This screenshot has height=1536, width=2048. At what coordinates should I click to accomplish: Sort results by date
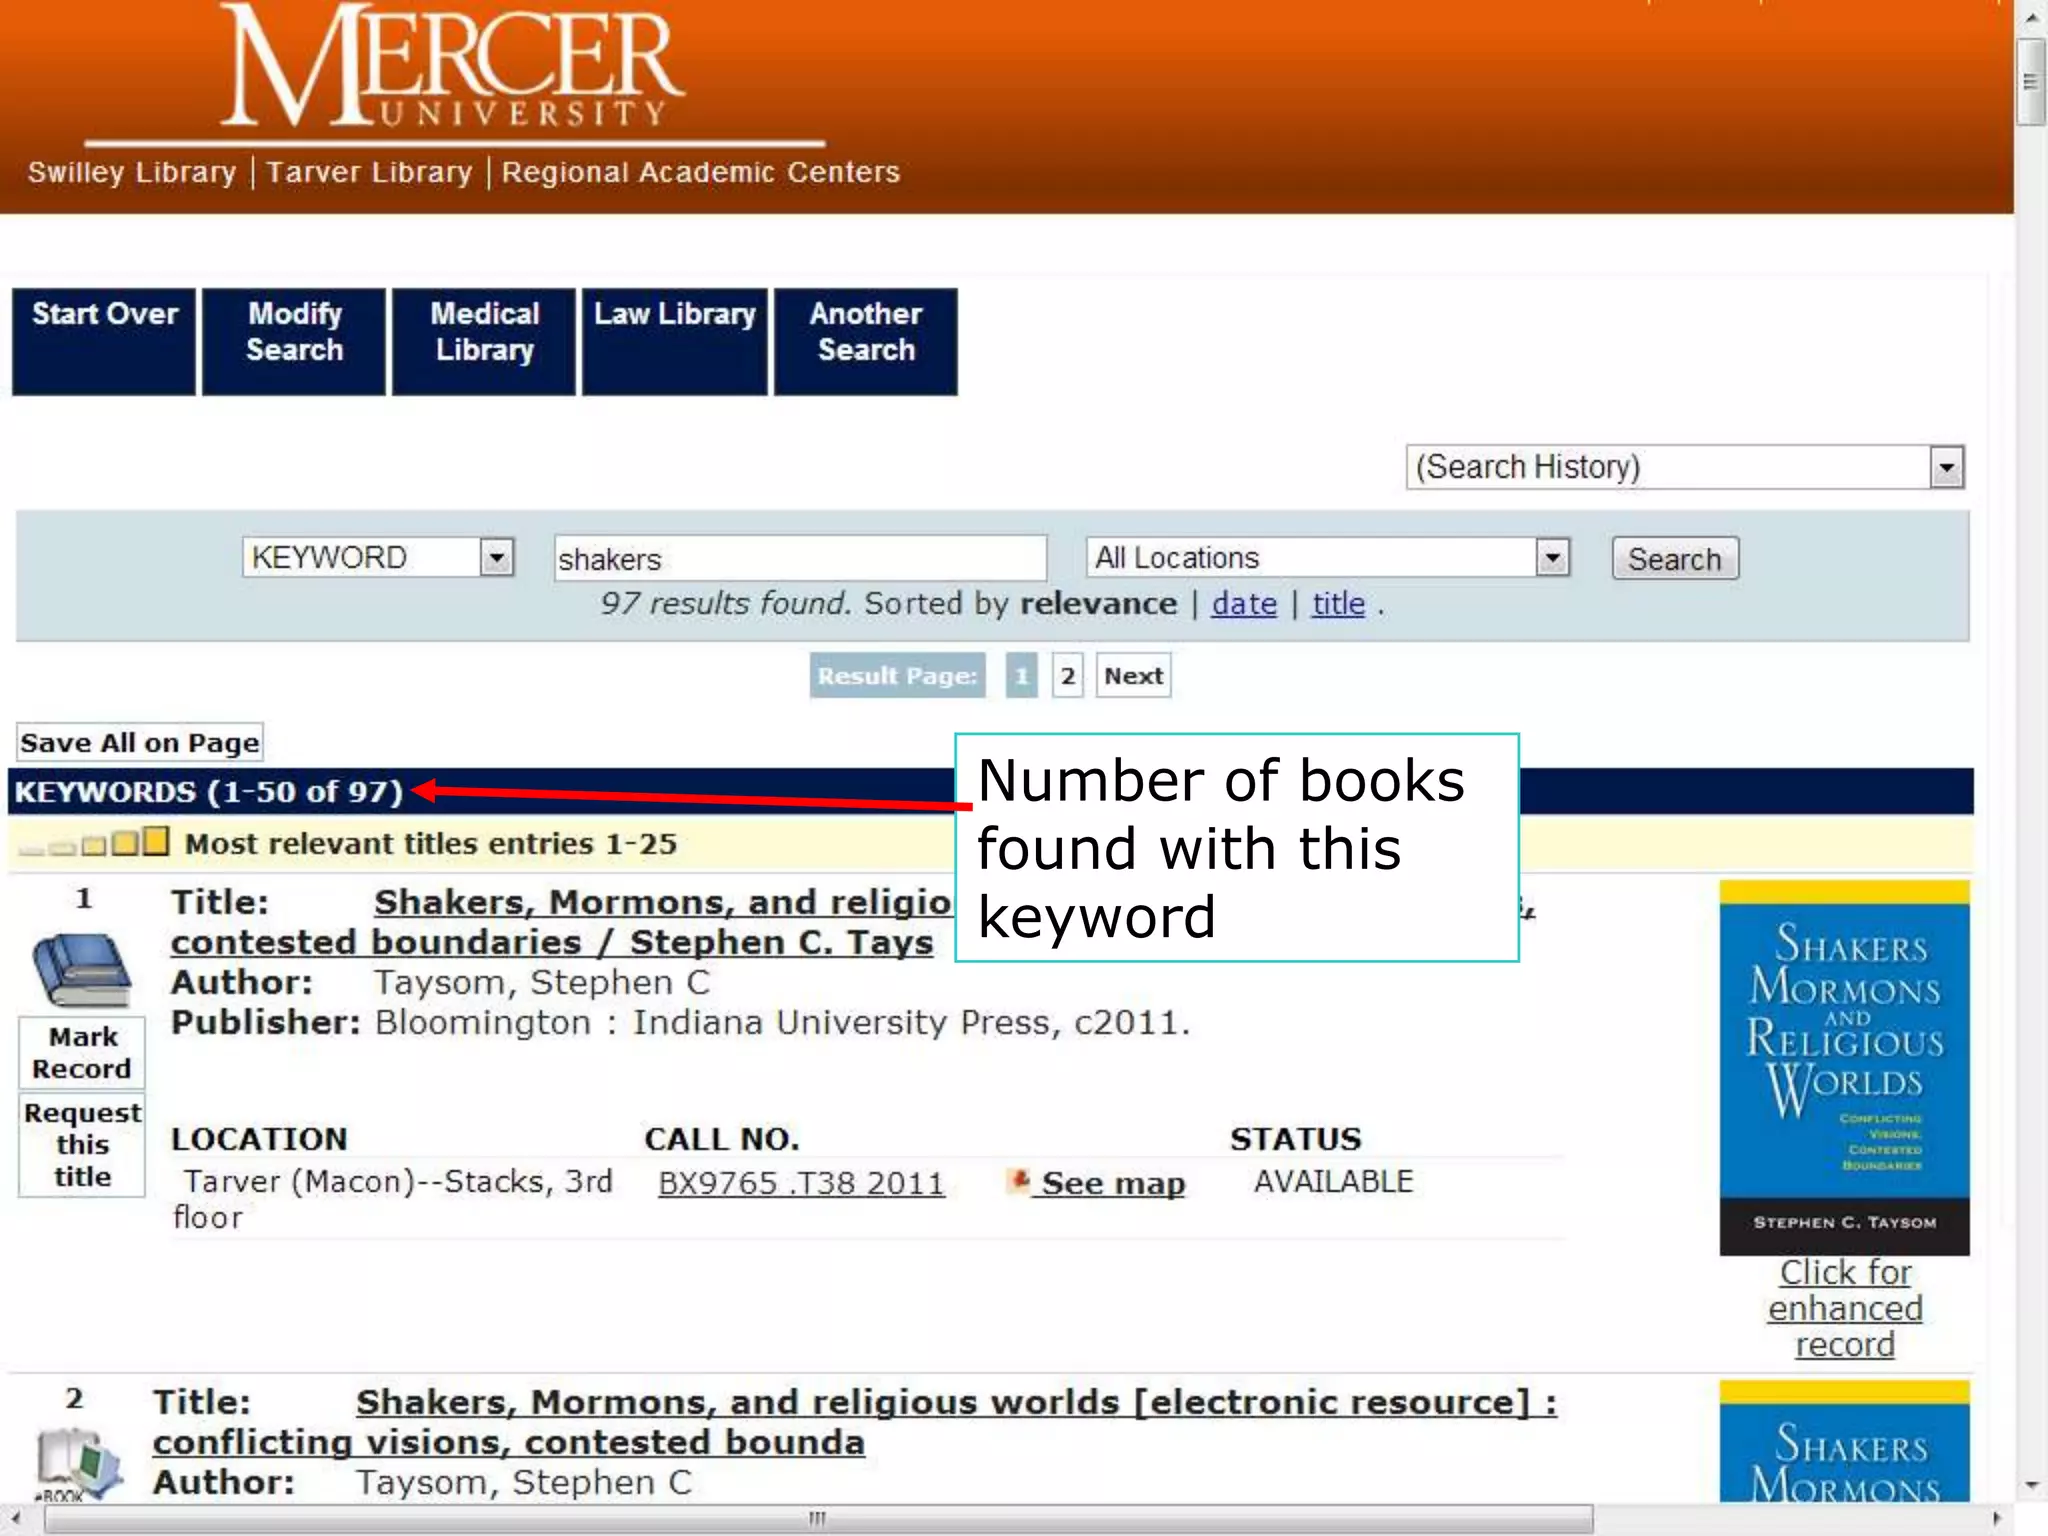point(1244,604)
